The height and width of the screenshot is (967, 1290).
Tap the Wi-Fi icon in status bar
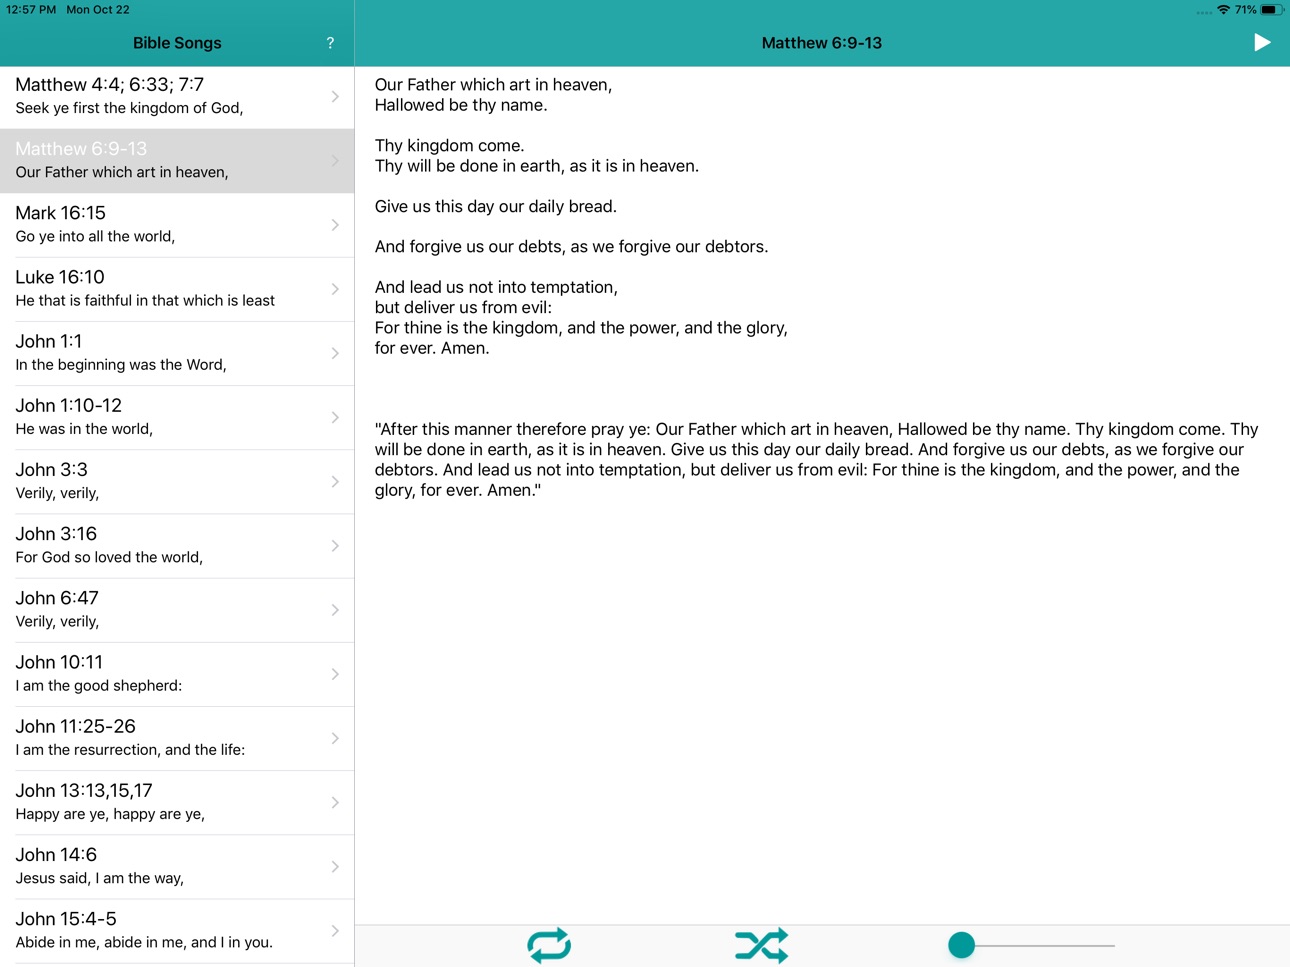pyautogui.click(x=1223, y=9)
